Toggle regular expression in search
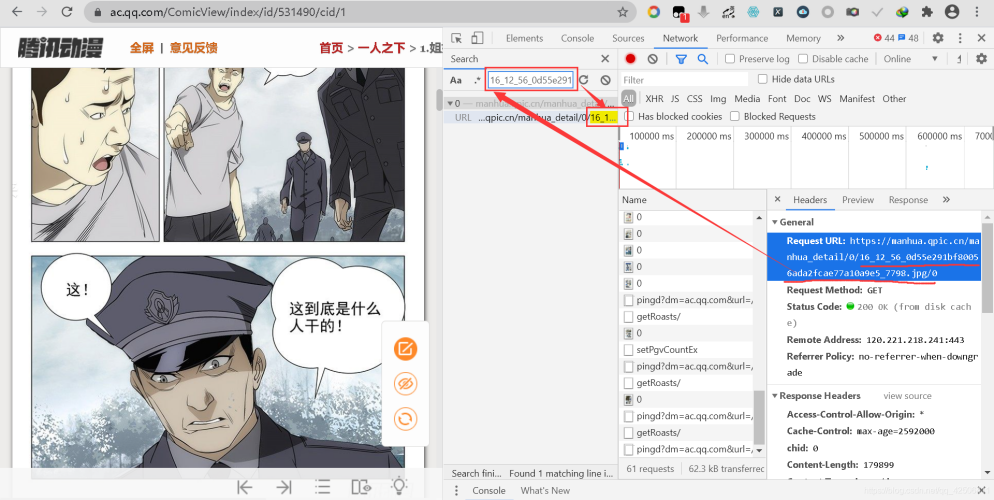 click(x=477, y=80)
